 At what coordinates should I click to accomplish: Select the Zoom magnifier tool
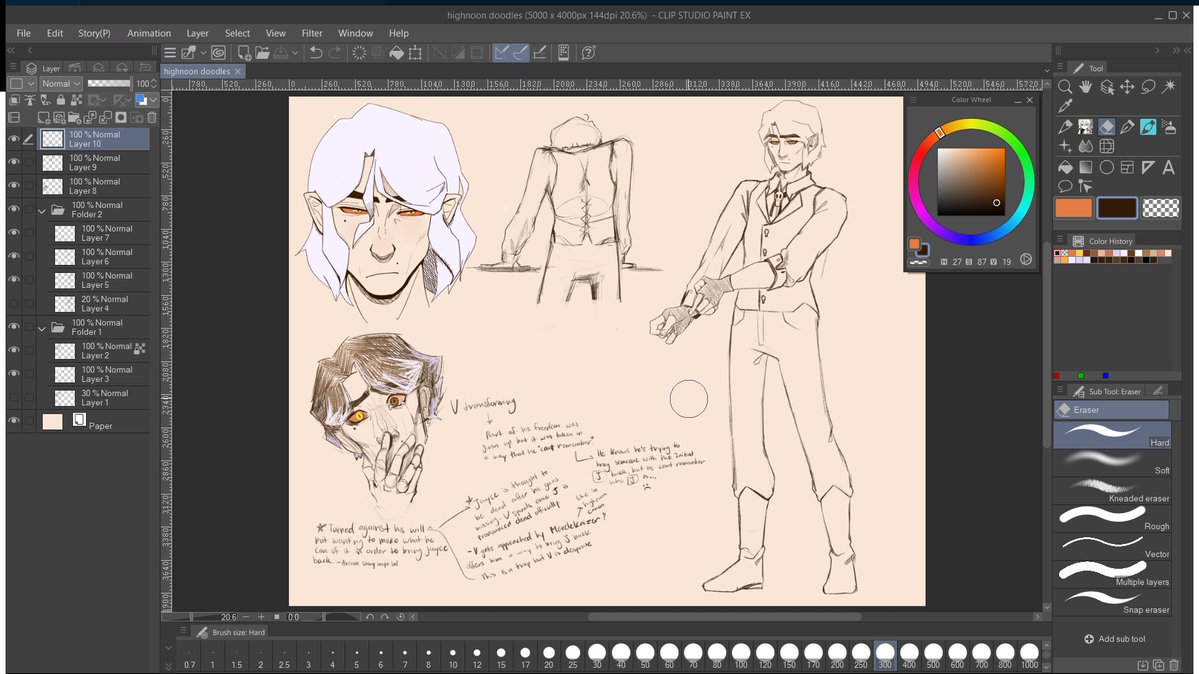(1064, 87)
